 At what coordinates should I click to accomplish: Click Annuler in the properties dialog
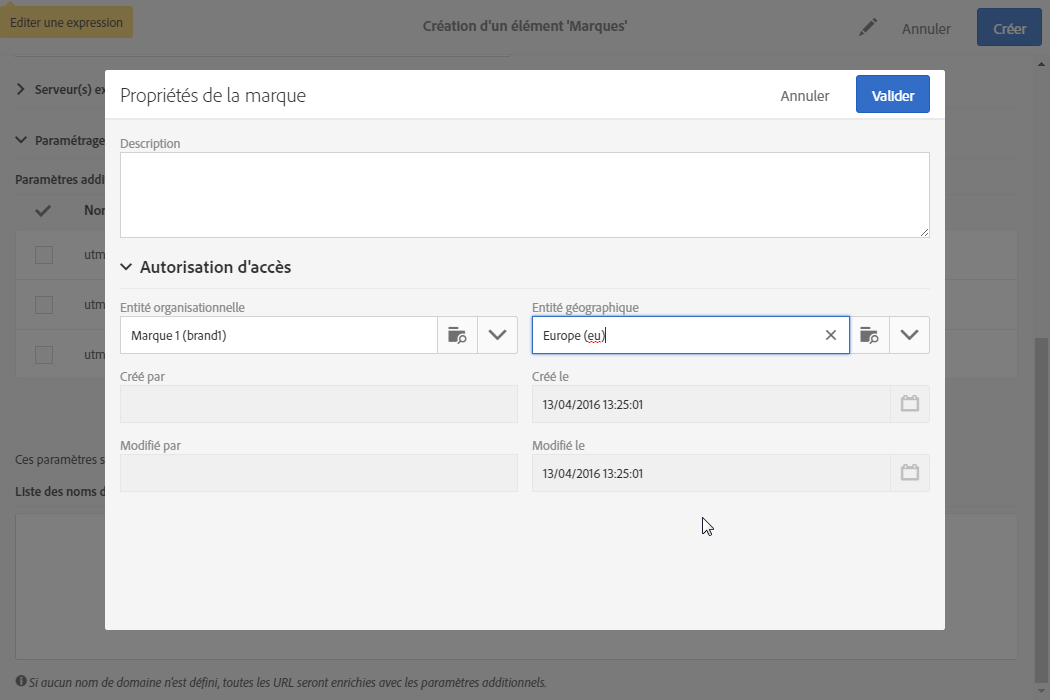point(804,96)
